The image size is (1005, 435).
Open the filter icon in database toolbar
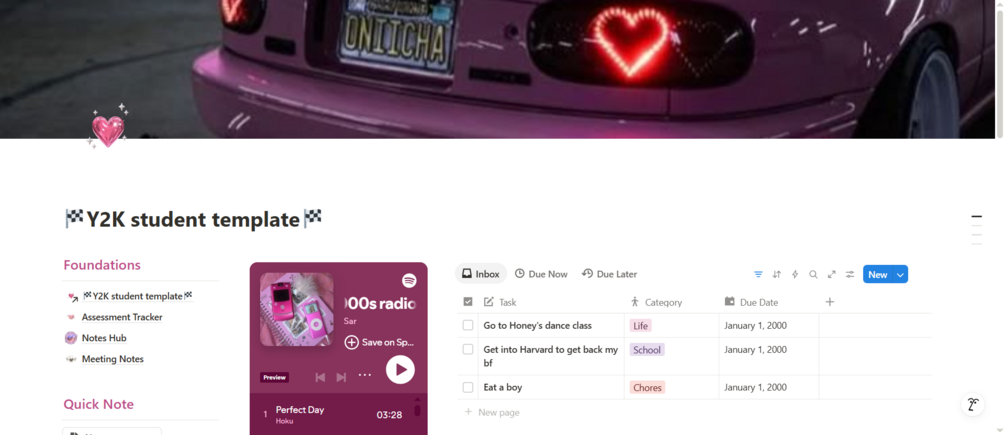758,274
